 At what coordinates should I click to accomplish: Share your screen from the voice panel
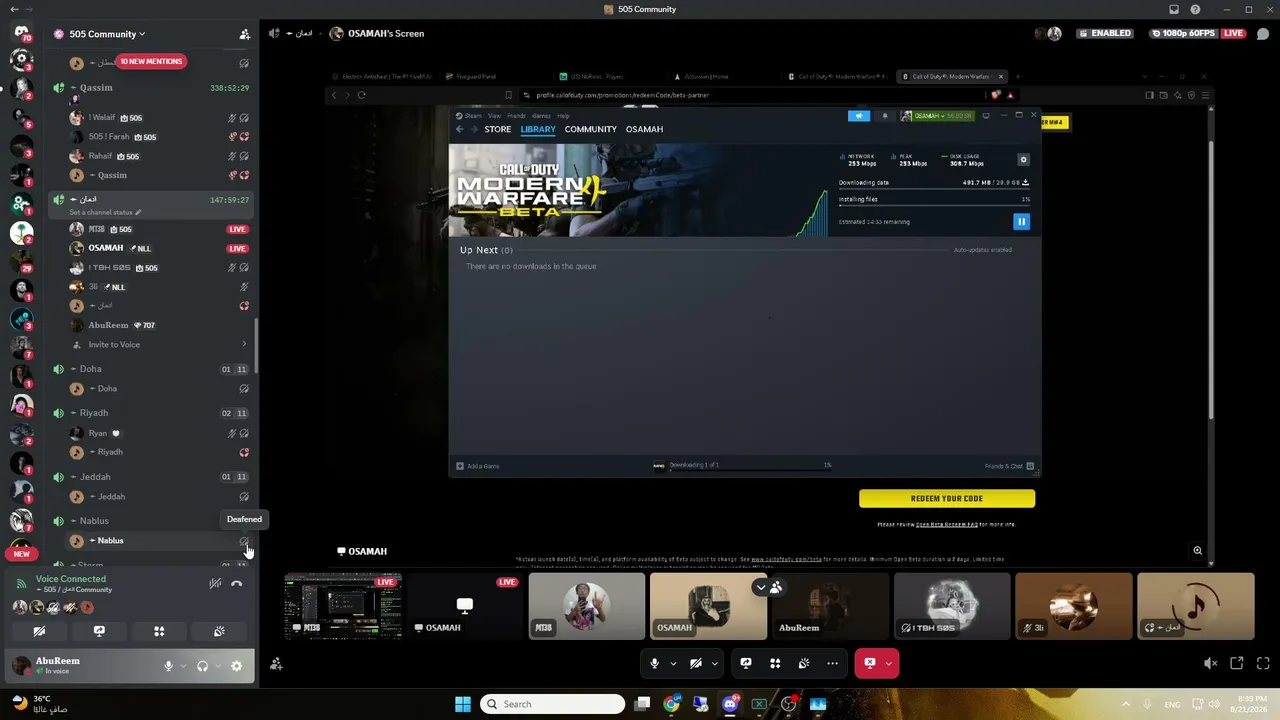point(99,631)
